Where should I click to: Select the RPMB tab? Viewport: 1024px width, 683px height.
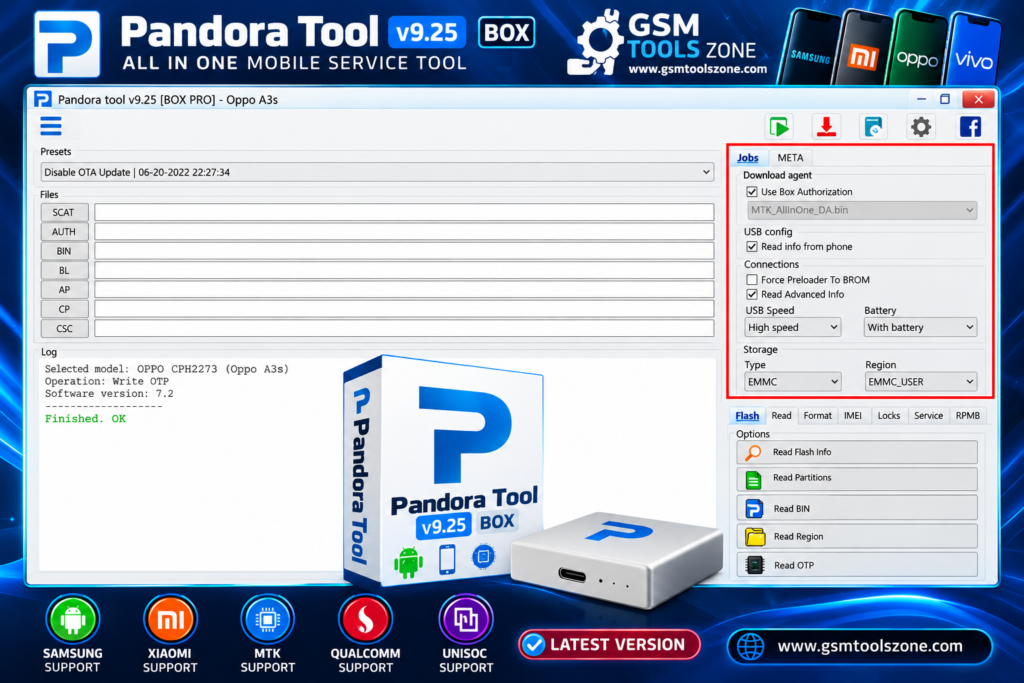click(x=968, y=415)
